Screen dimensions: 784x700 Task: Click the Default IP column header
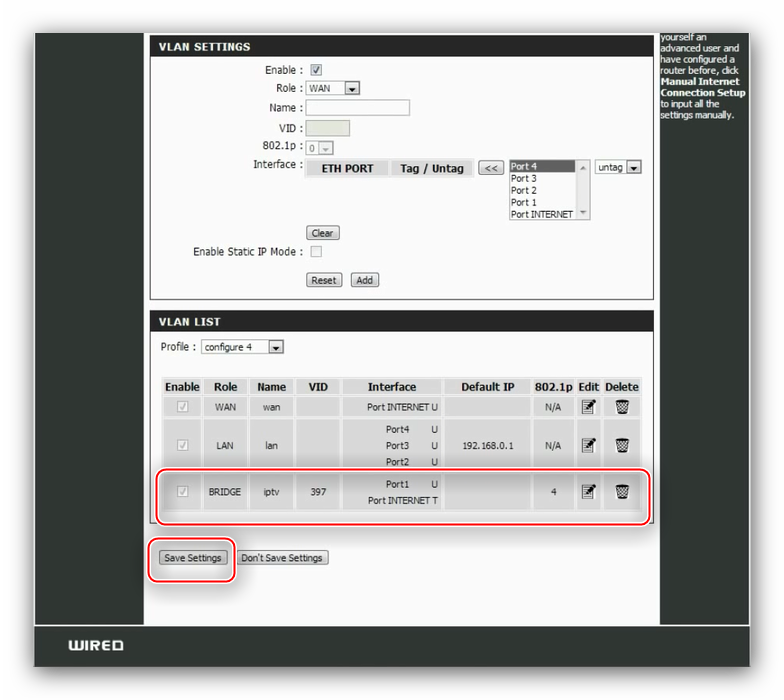click(488, 386)
